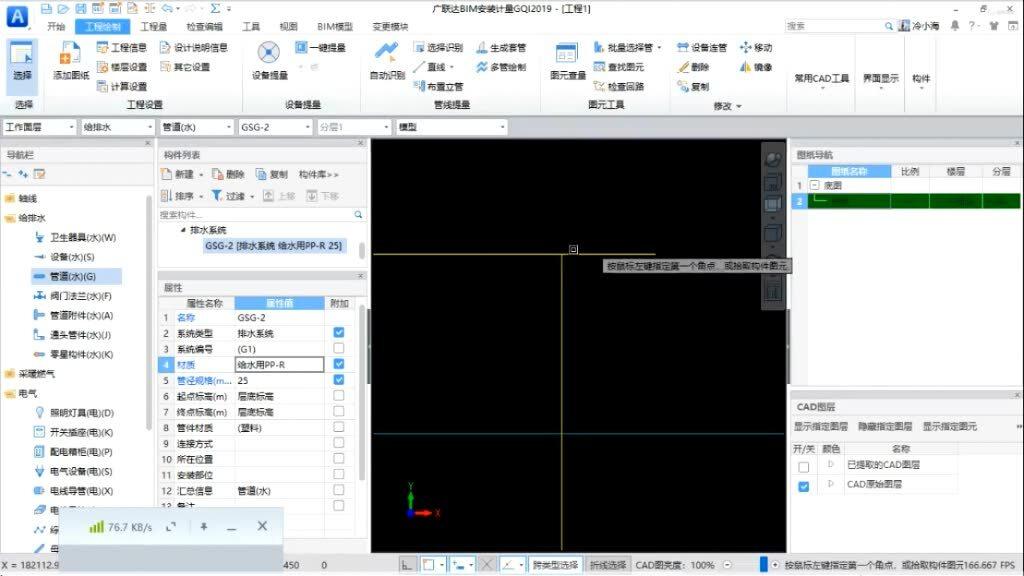Click the 搜索构件 search field
Viewport: 1024px width, 576px height.
(x=261, y=215)
